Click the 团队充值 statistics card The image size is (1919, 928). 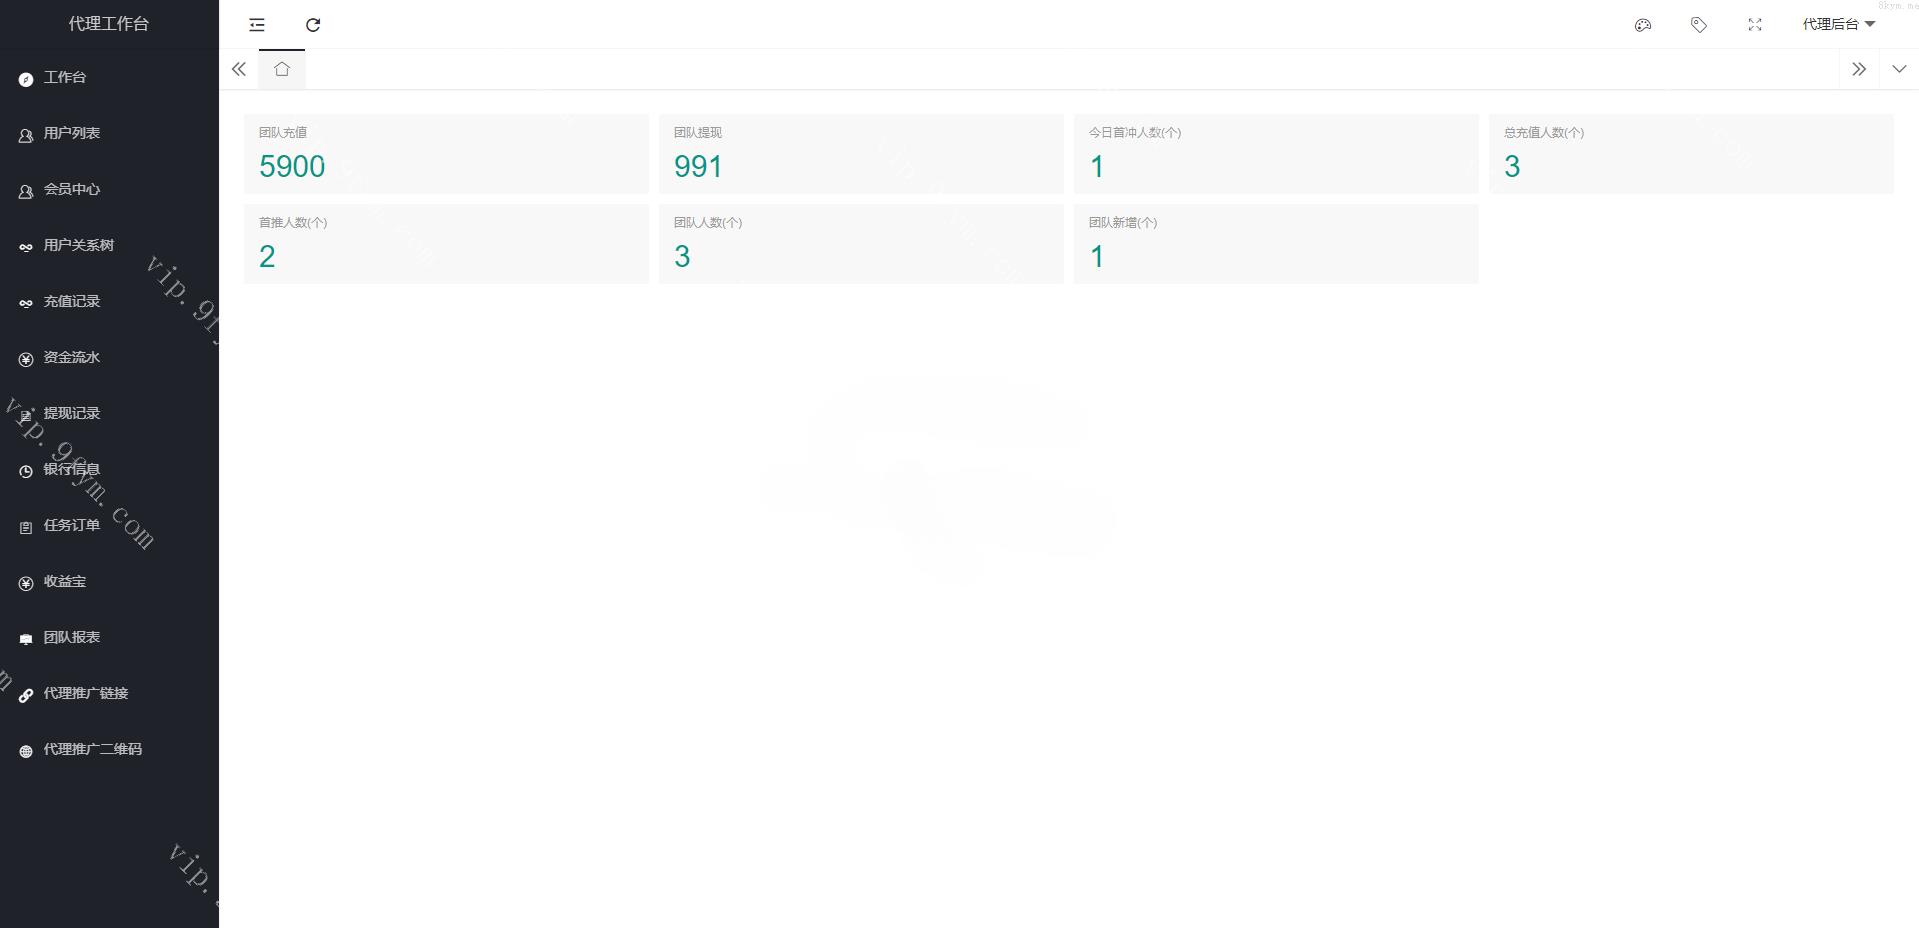(446, 153)
